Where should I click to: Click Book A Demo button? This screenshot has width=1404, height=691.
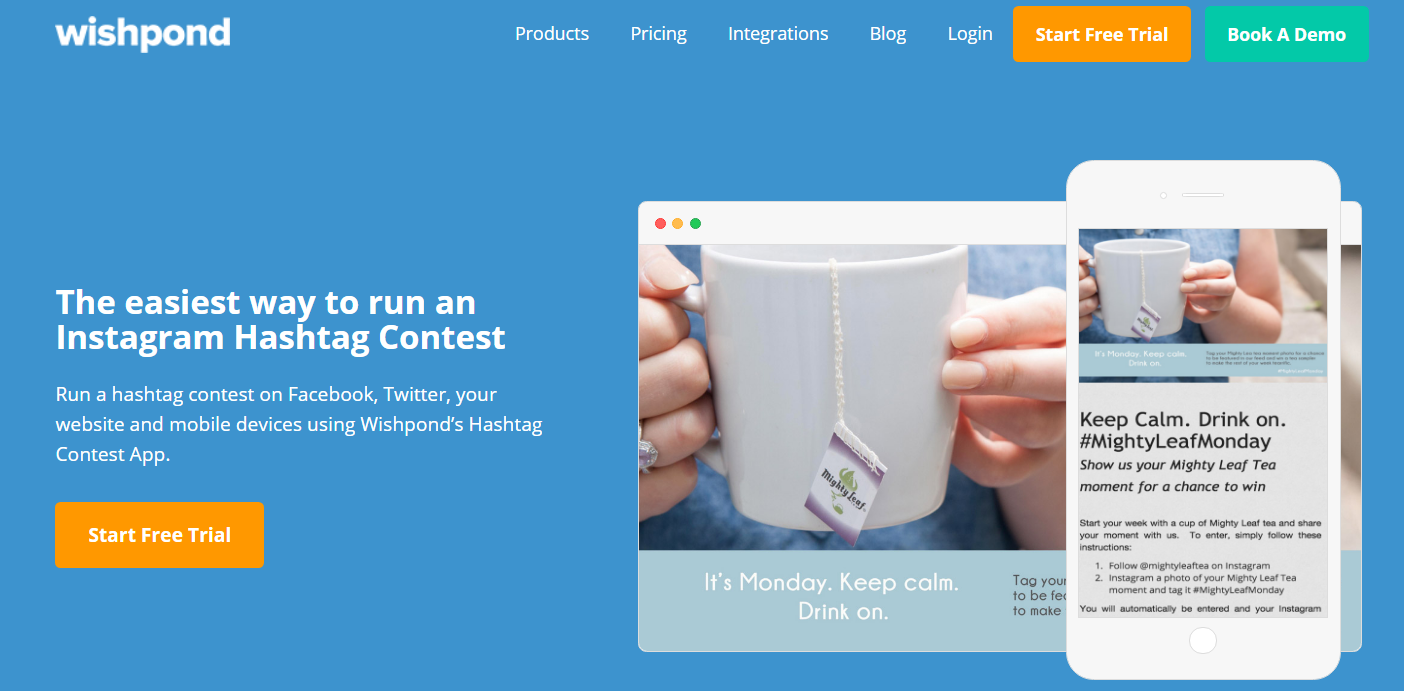tap(1287, 34)
